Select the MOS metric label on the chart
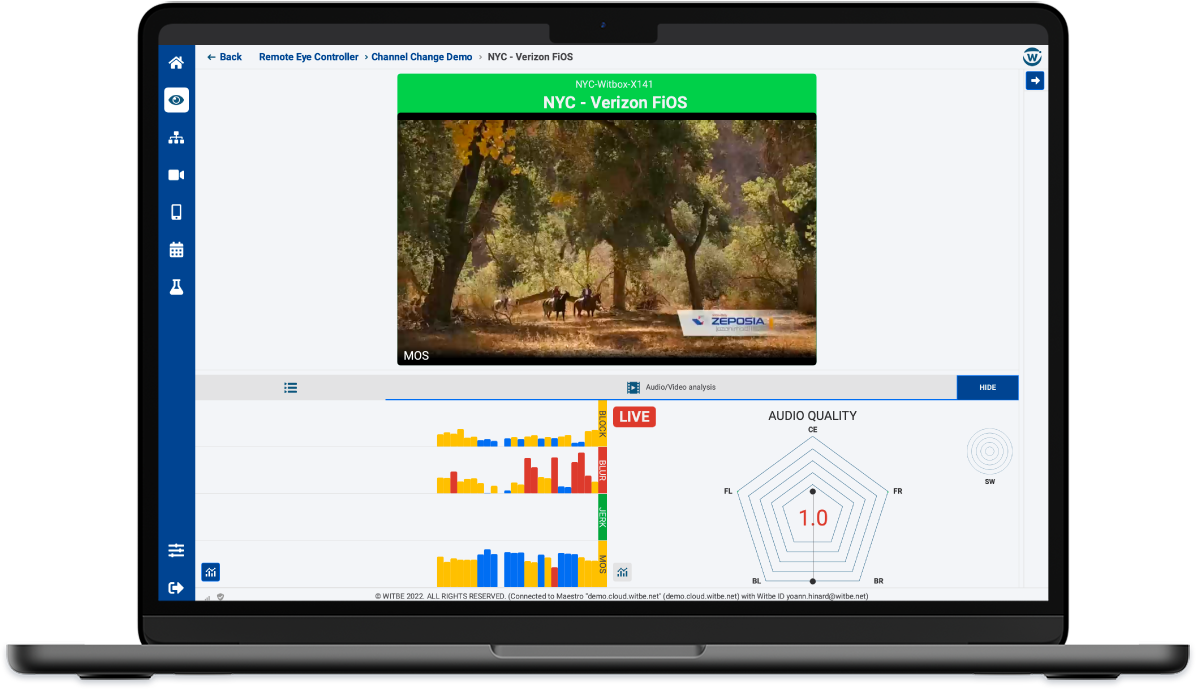Image resolution: width=1200 pixels, height=689 pixels. [x=603, y=564]
